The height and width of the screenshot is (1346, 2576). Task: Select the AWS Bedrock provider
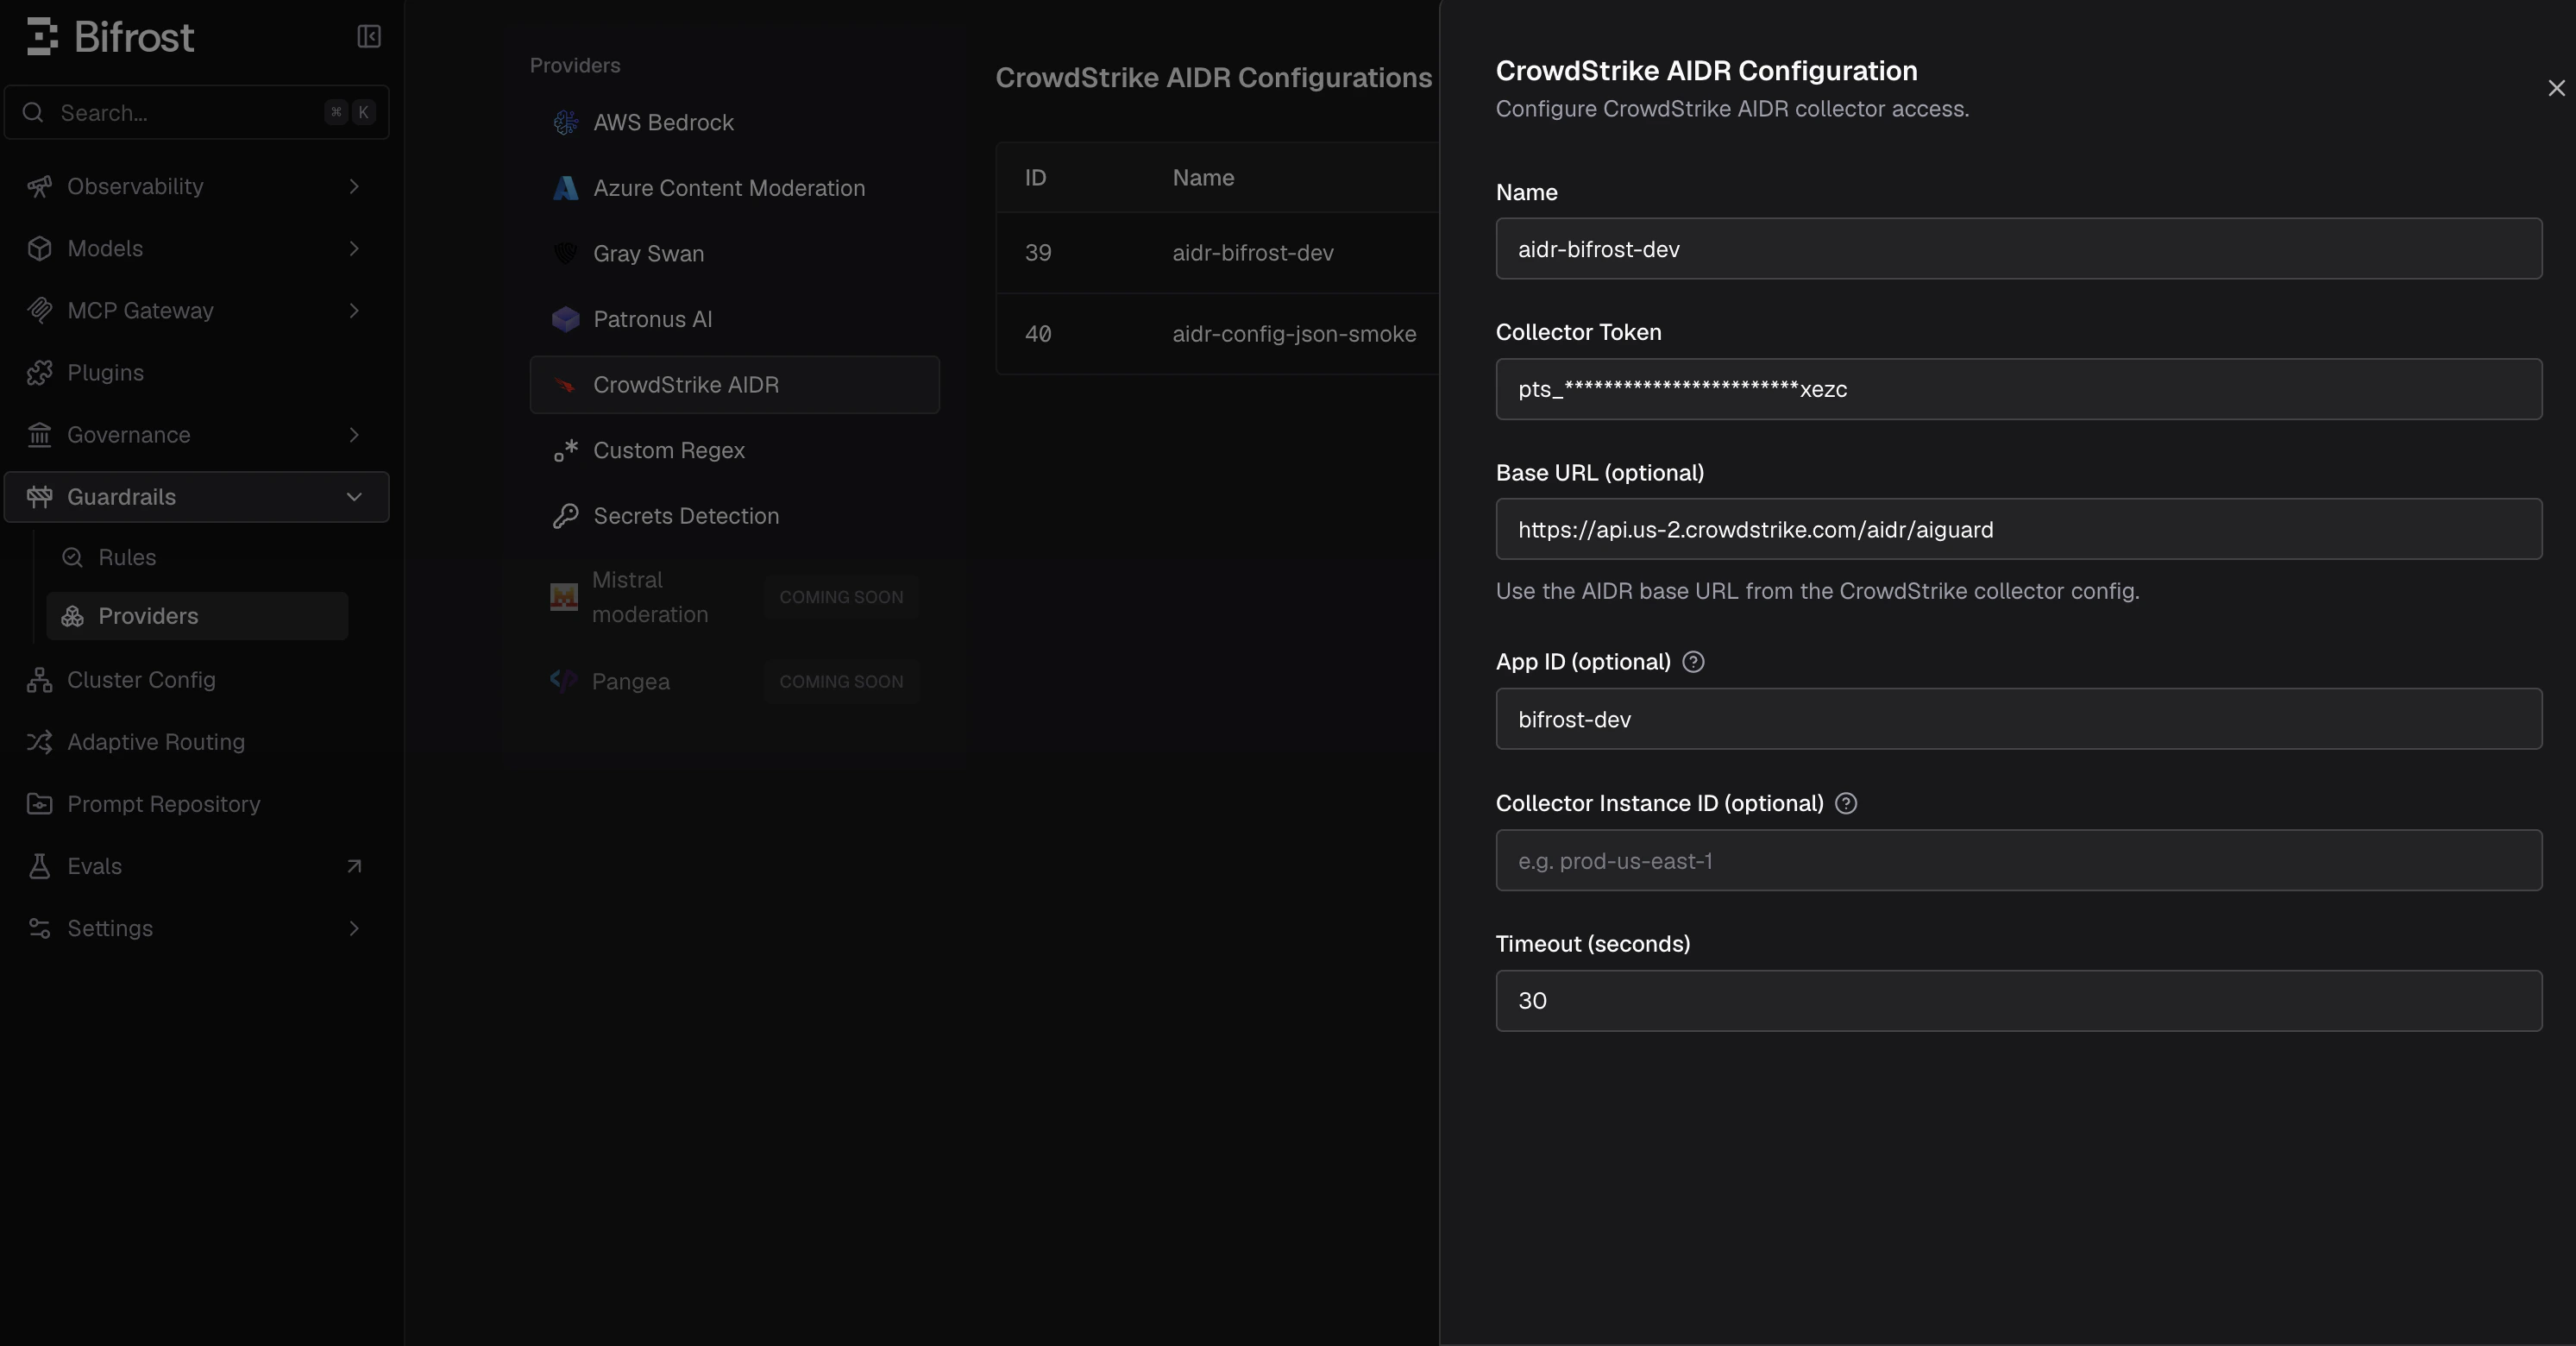tap(734, 122)
